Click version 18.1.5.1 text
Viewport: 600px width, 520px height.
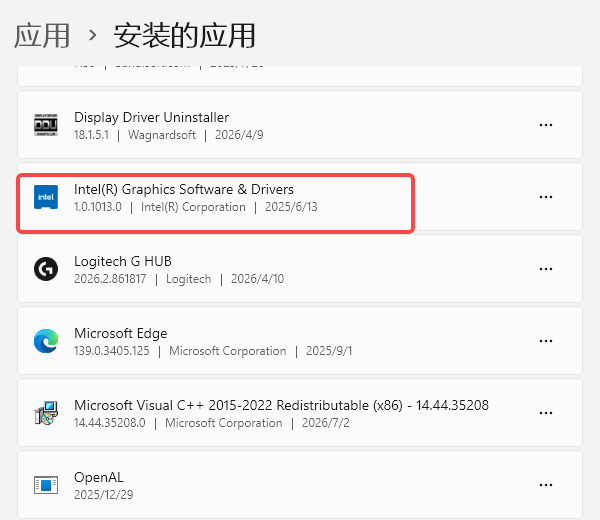91,135
